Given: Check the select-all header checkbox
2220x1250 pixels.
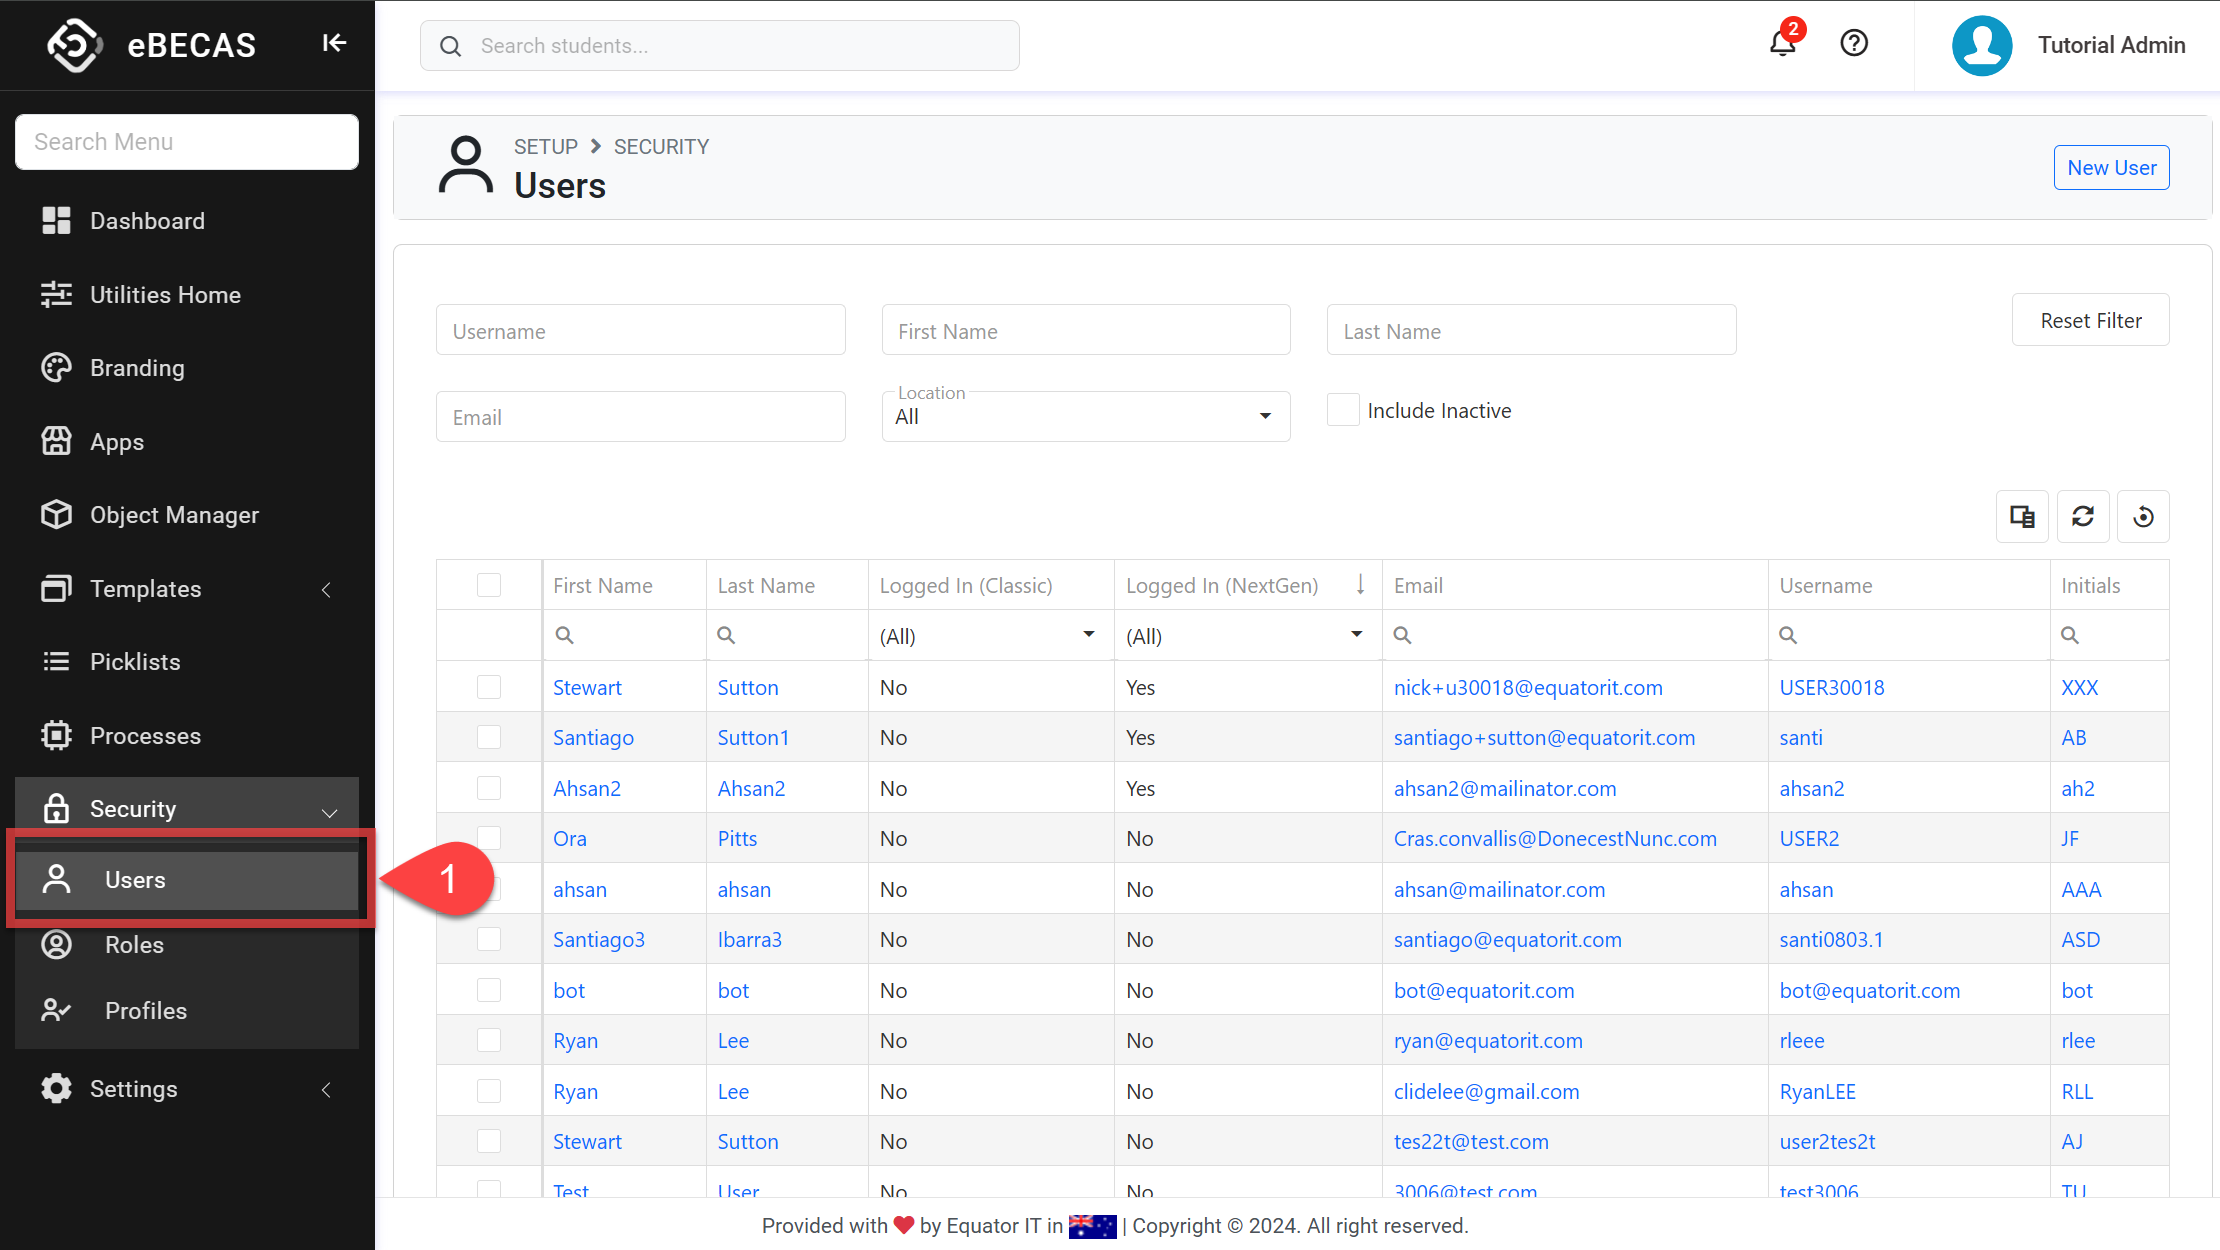Looking at the screenshot, I should [489, 585].
